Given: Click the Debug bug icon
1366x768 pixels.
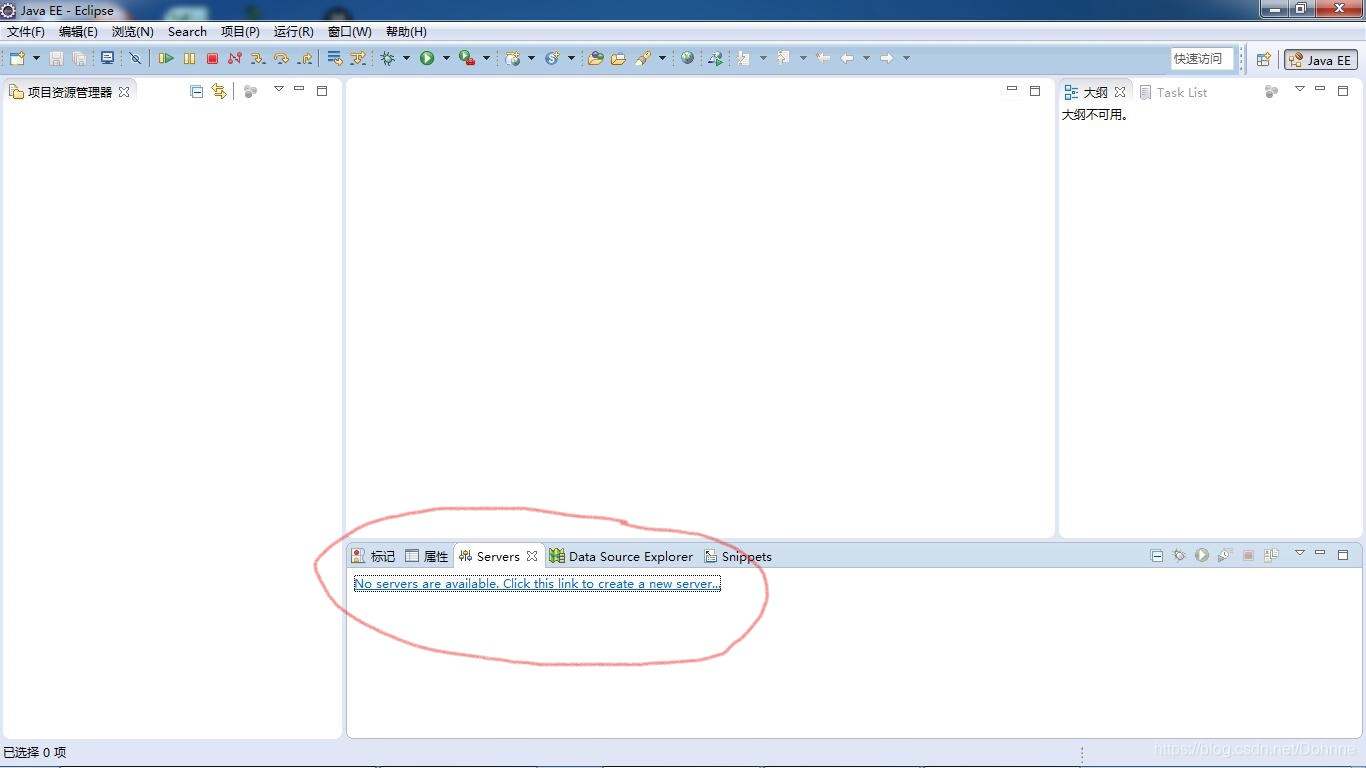Looking at the screenshot, I should 388,59.
